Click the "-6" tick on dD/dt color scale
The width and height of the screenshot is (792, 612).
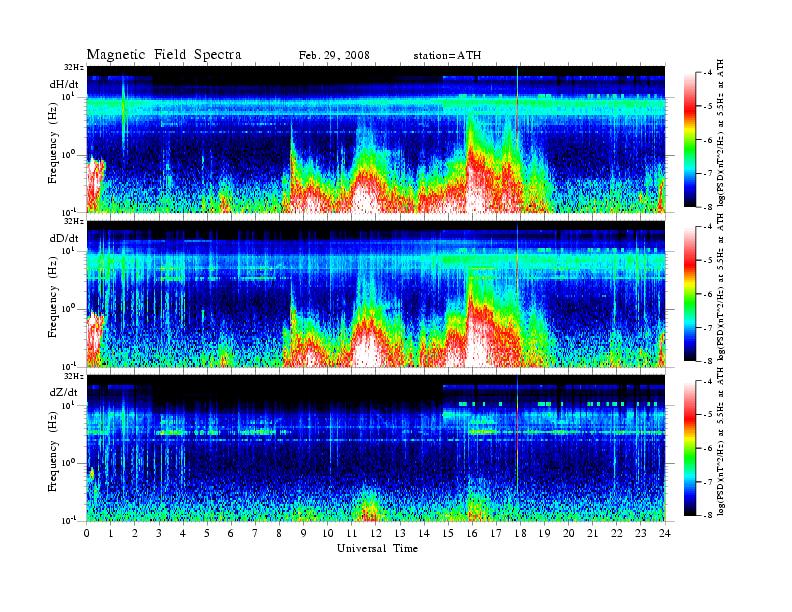coord(708,294)
